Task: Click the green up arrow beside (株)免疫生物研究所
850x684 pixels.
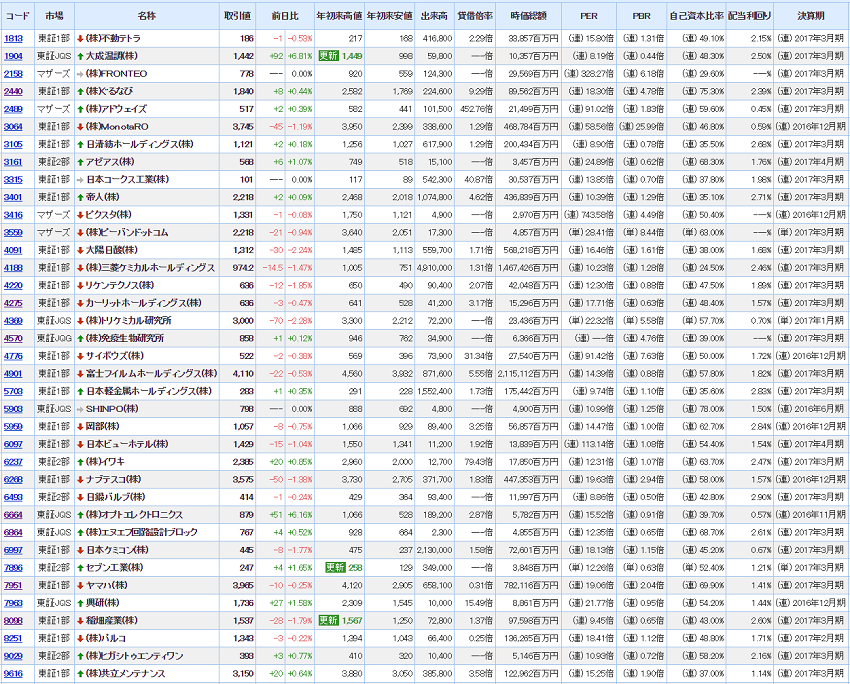Action: (80, 338)
